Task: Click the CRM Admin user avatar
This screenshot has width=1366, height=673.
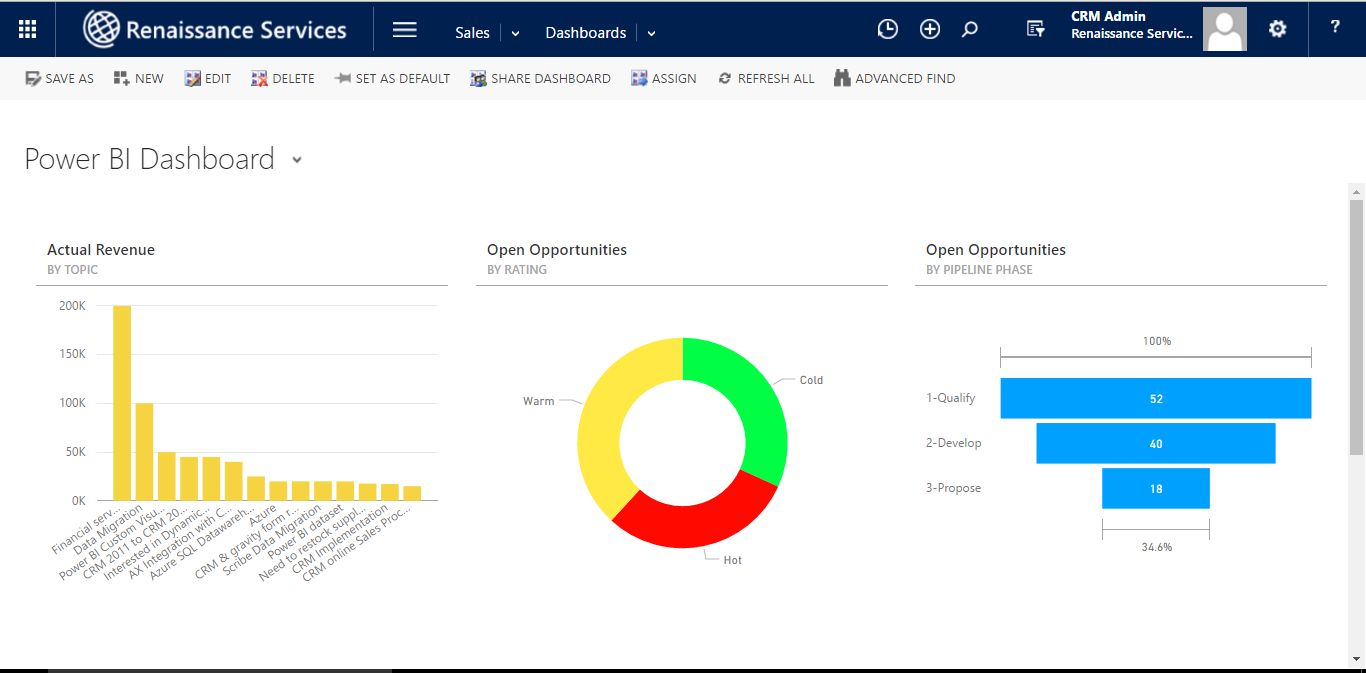Action: [x=1224, y=29]
